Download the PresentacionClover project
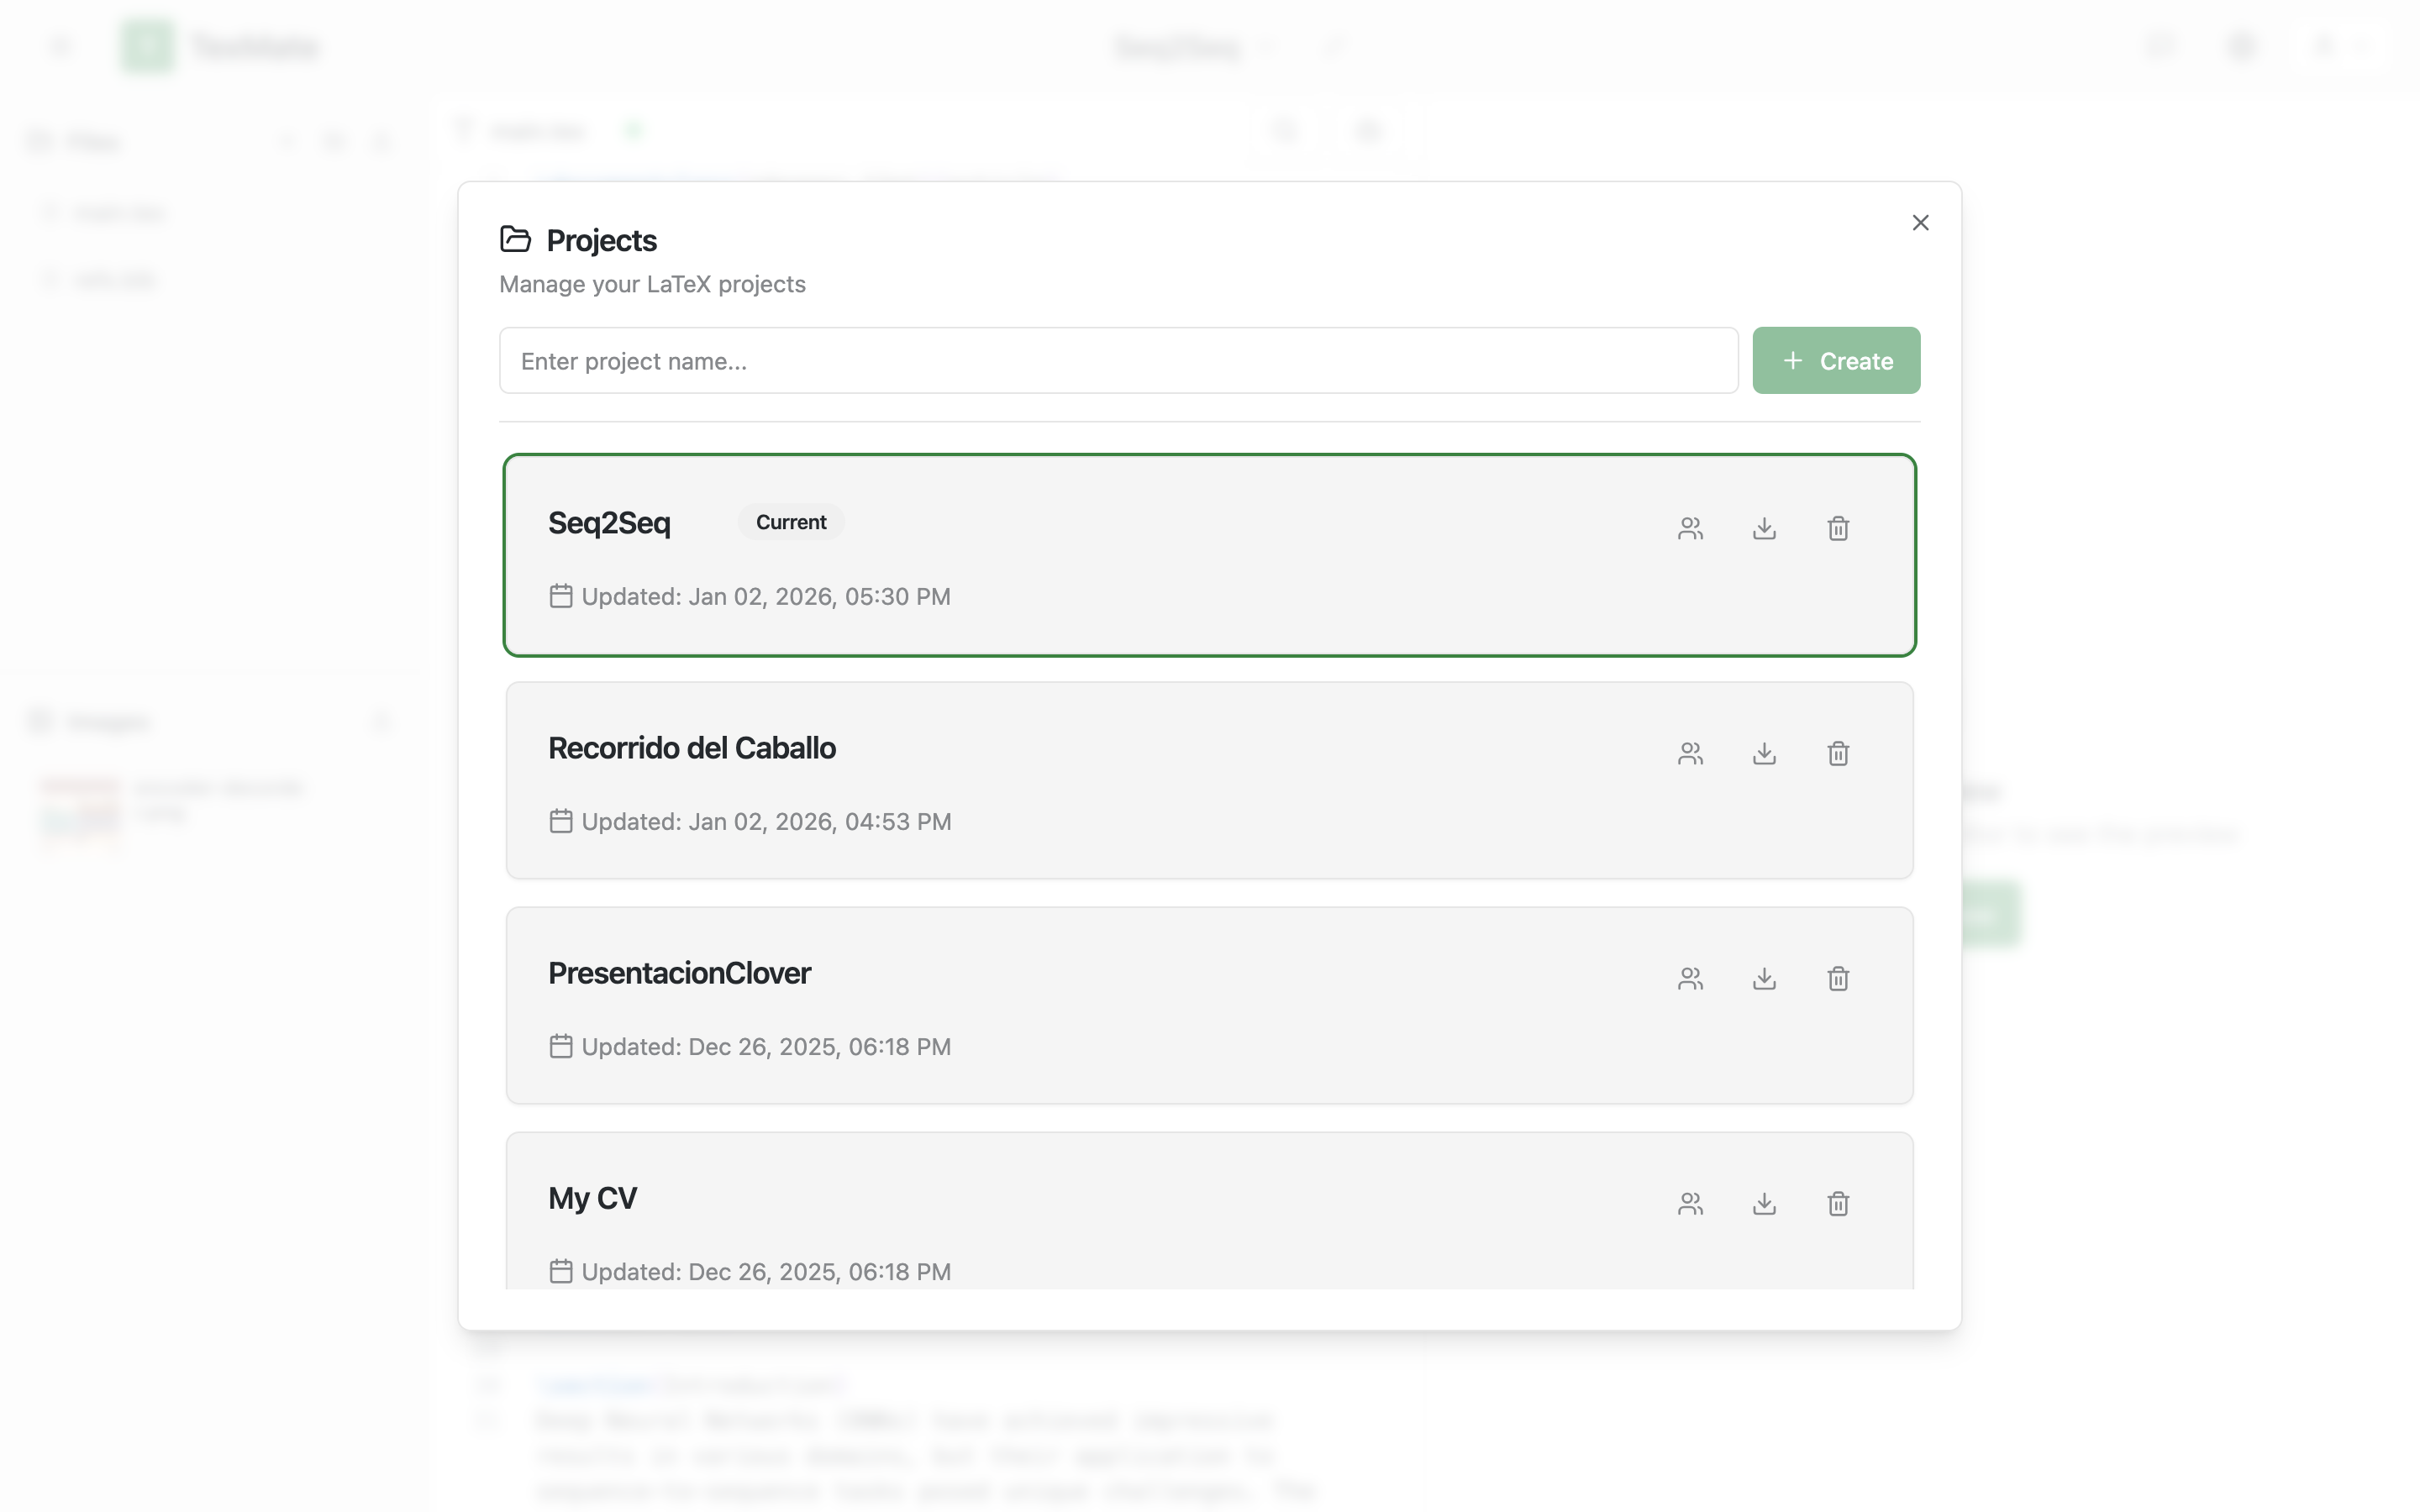 (x=1764, y=978)
